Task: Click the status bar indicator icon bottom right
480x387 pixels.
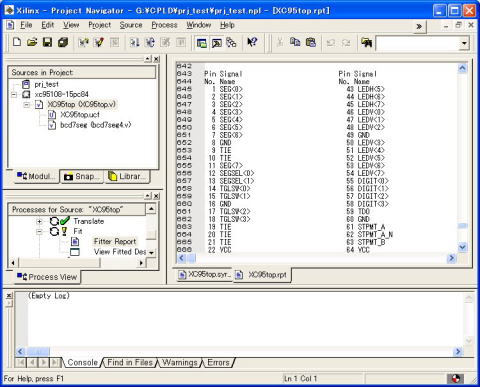Action: pyautogui.click(x=455, y=379)
